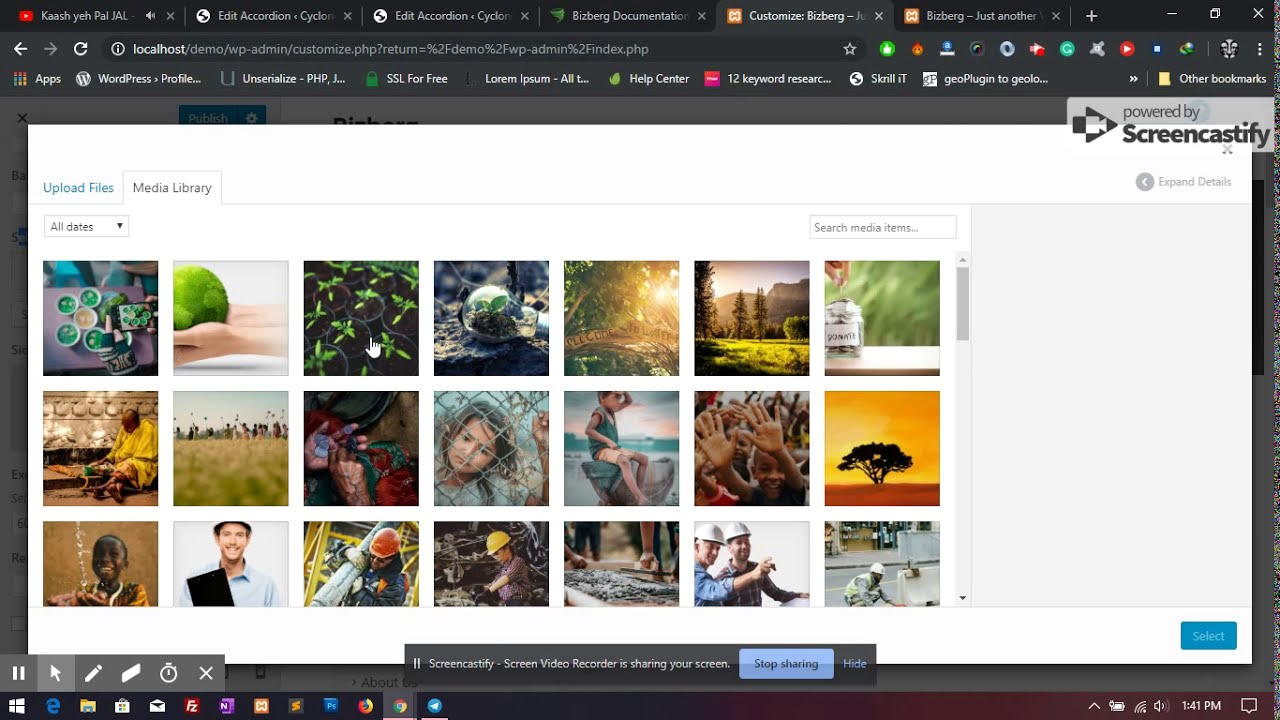Show hidden system tray icons
The height and width of the screenshot is (720, 1280).
pyautogui.click(x=1095, y=706)
